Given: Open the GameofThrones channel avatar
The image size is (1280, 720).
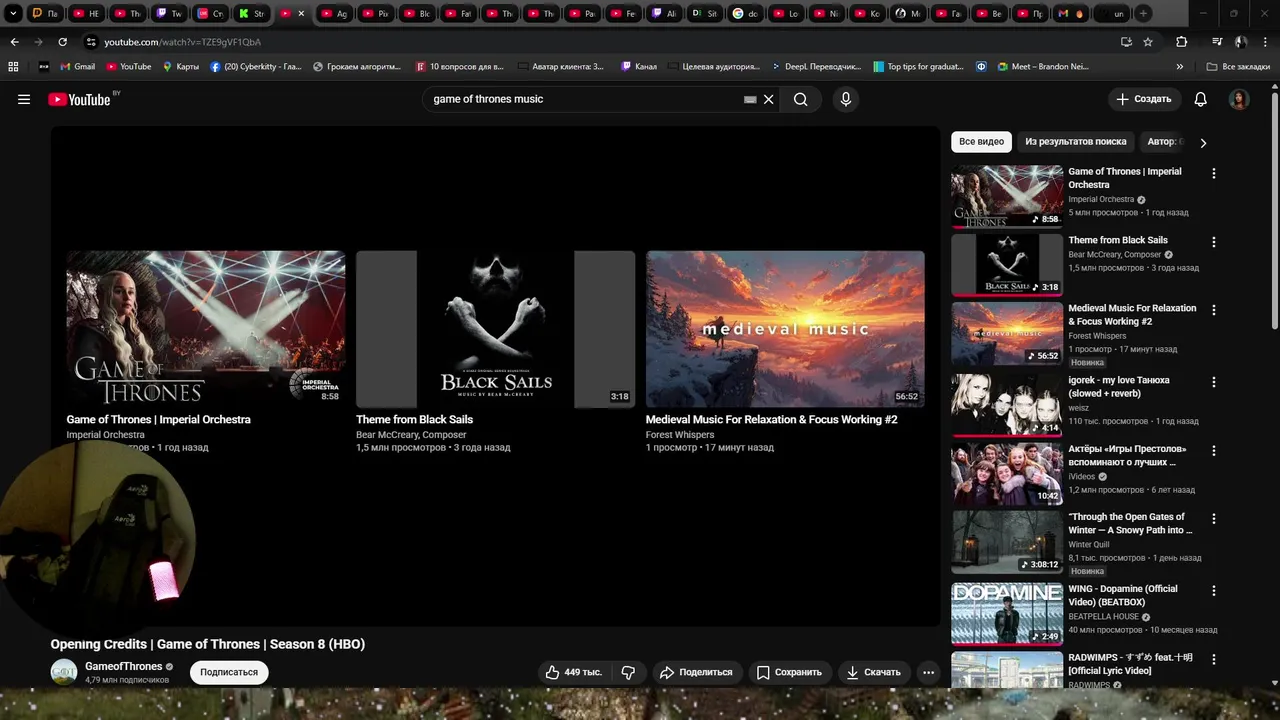Looking at the screenshot, I should (x=64, y=672).
